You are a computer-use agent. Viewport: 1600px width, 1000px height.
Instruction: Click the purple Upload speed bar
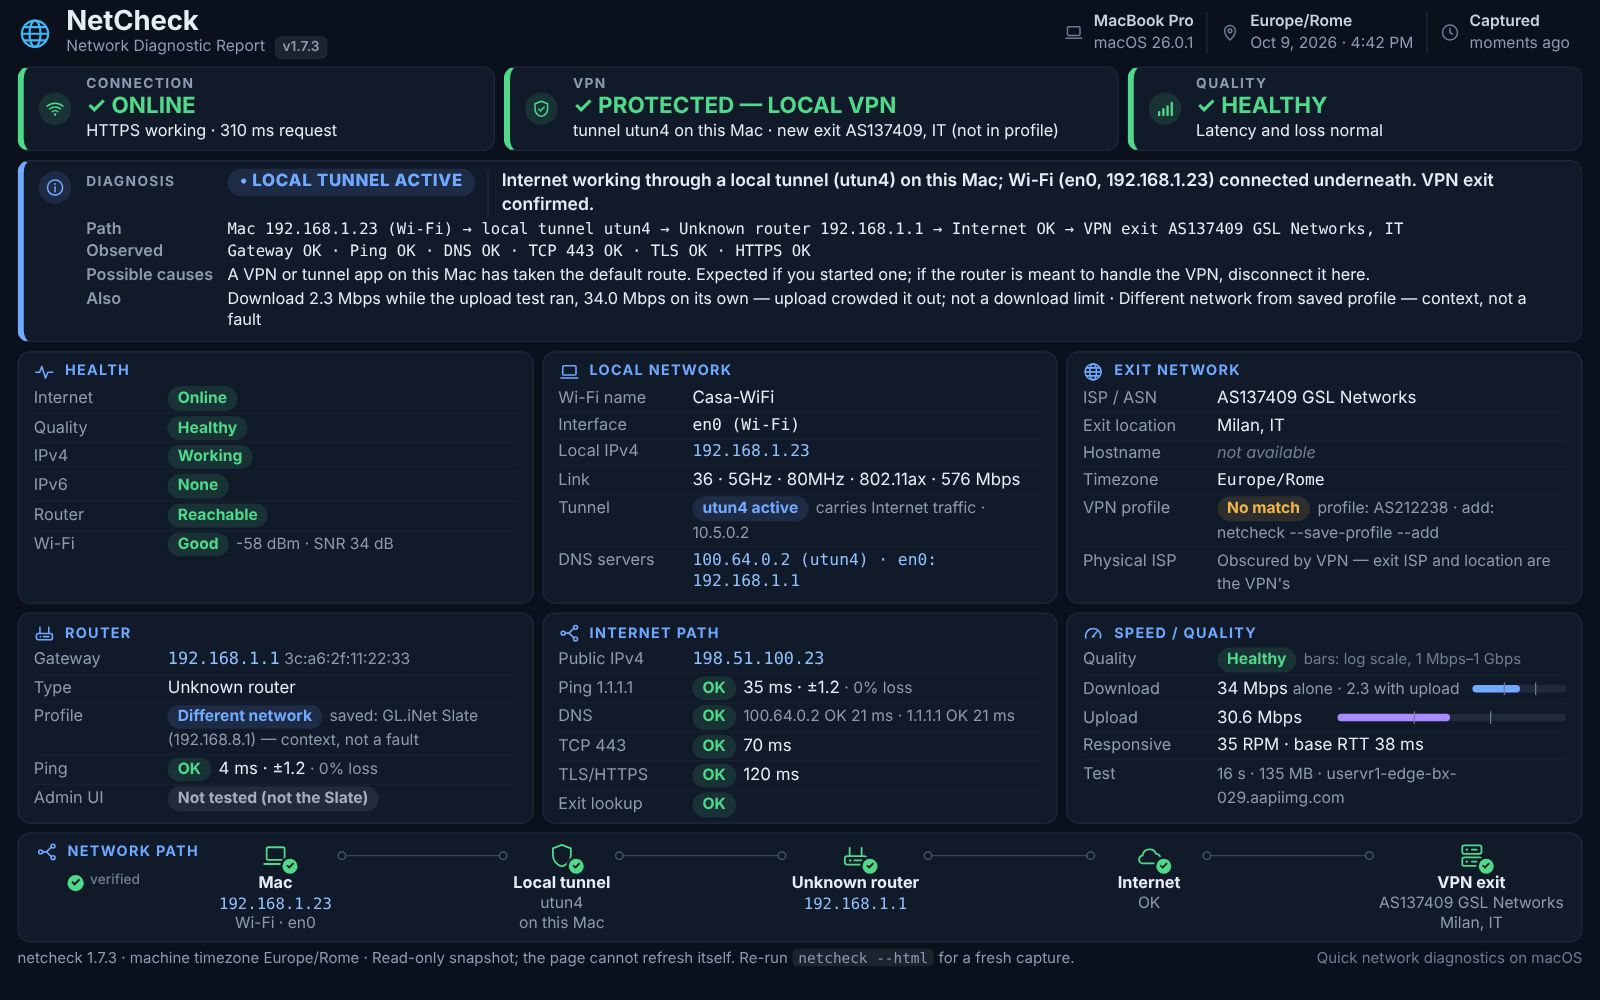click(1452, 718)
